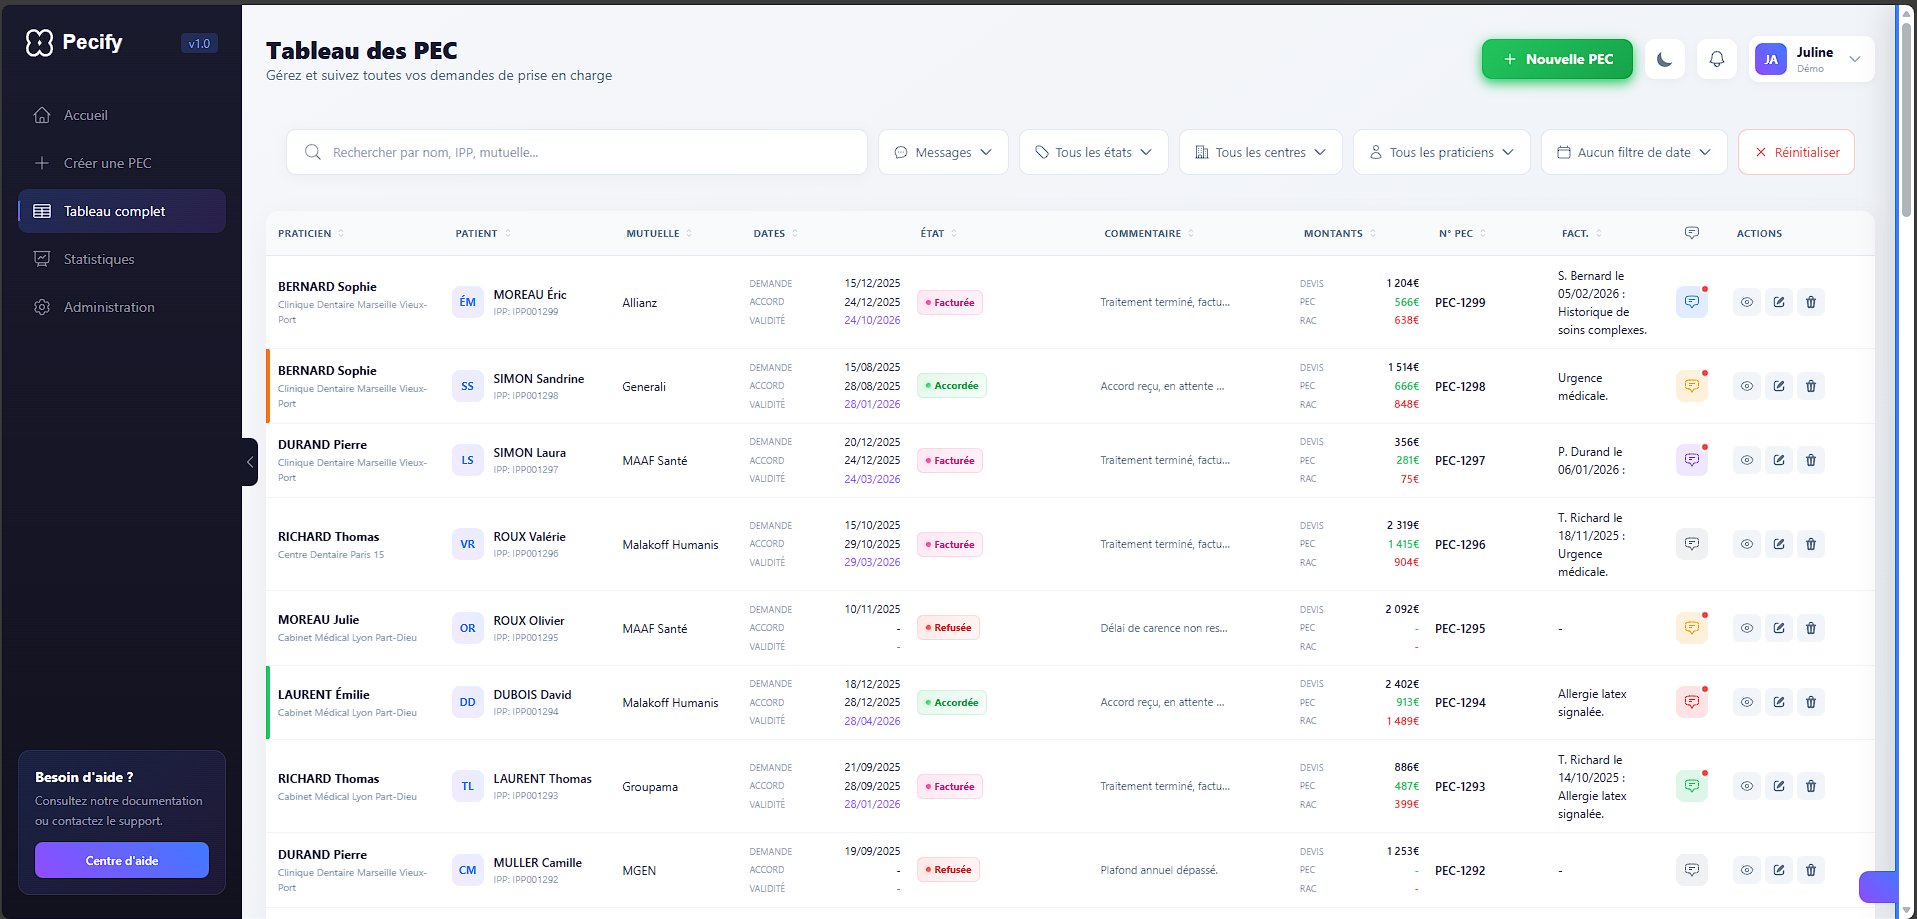Reset filters with Réinitialiser button
This screenshot has height=919, width=1917.
click(x=1795, y=152)
